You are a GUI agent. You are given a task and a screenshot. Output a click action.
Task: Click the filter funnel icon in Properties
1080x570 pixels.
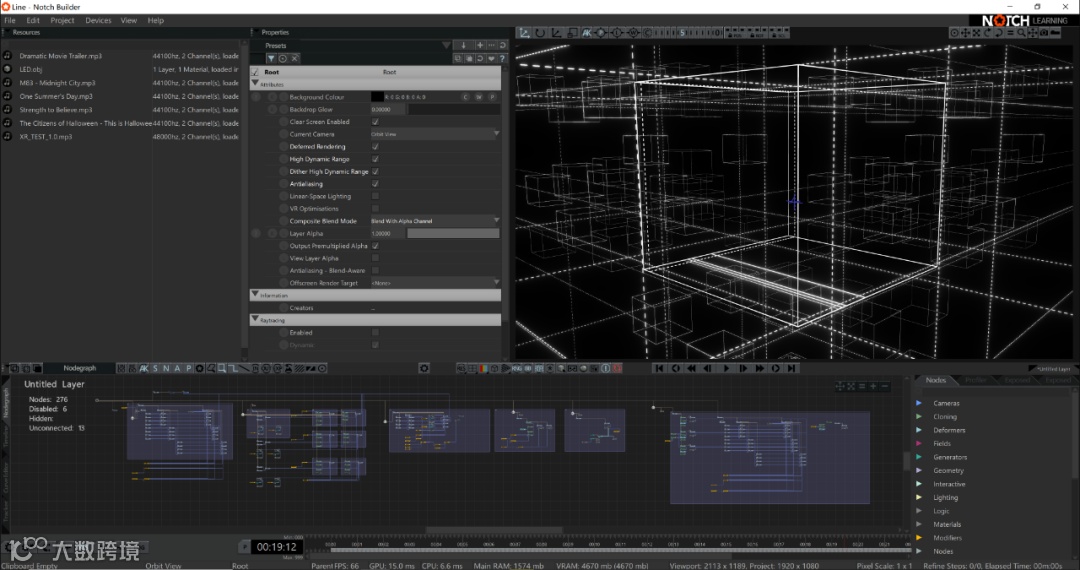270,59
